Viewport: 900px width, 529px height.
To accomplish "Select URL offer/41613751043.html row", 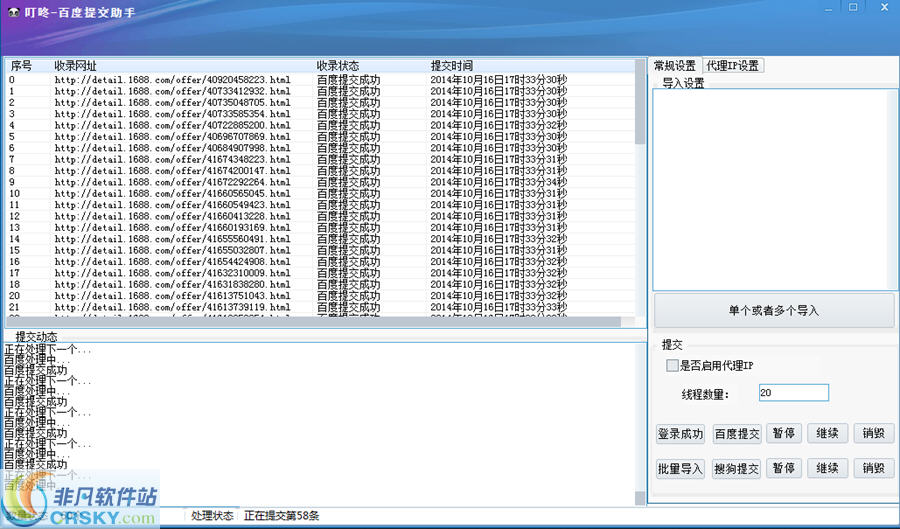I will pyautogui.click(x=320, y=295).
